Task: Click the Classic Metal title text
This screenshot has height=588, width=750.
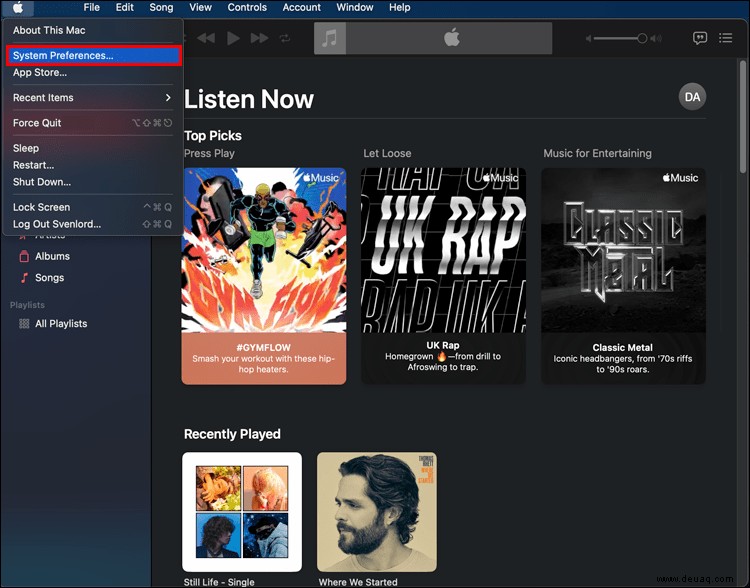Action: [x=623, y=348]
